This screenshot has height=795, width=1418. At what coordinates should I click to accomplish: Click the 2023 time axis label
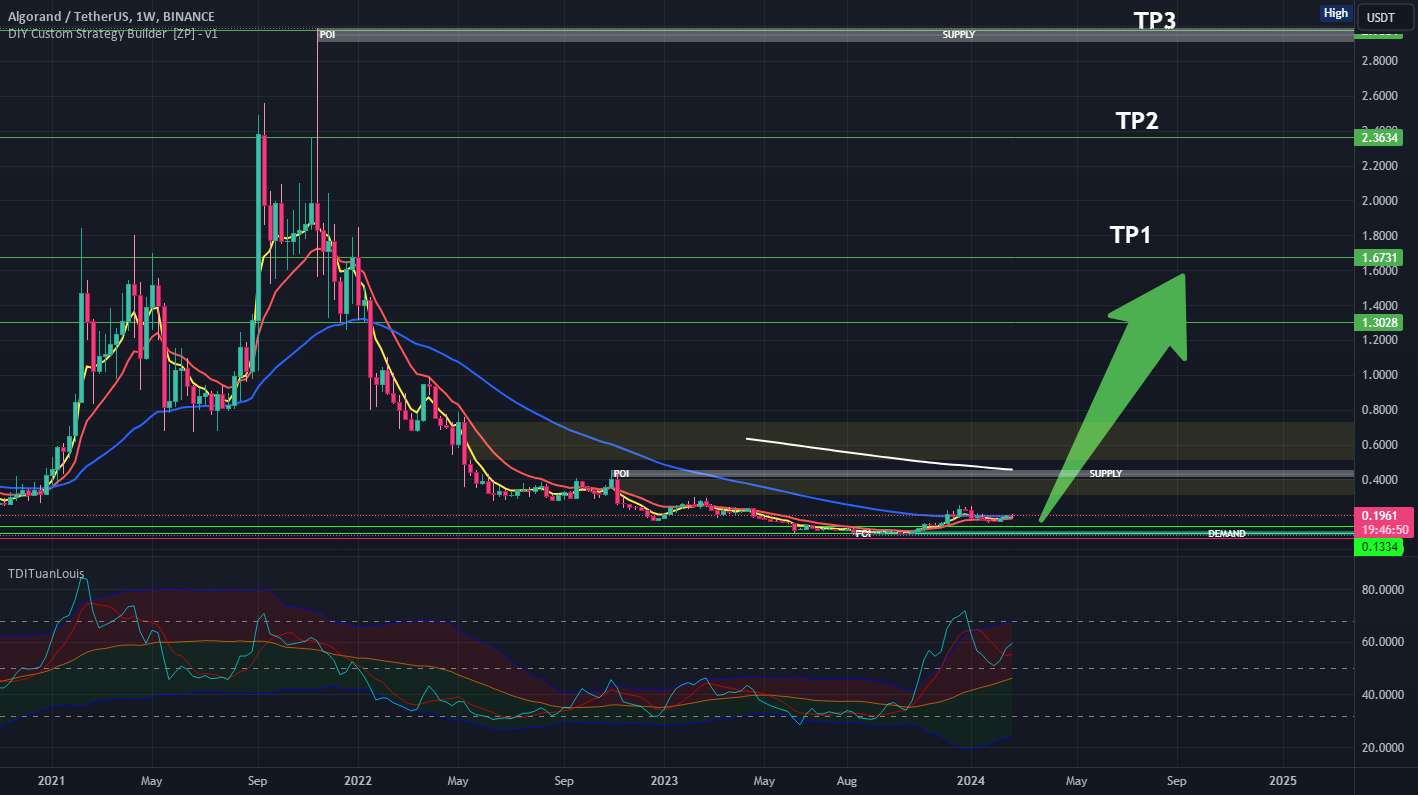click(x=664, y=780)
